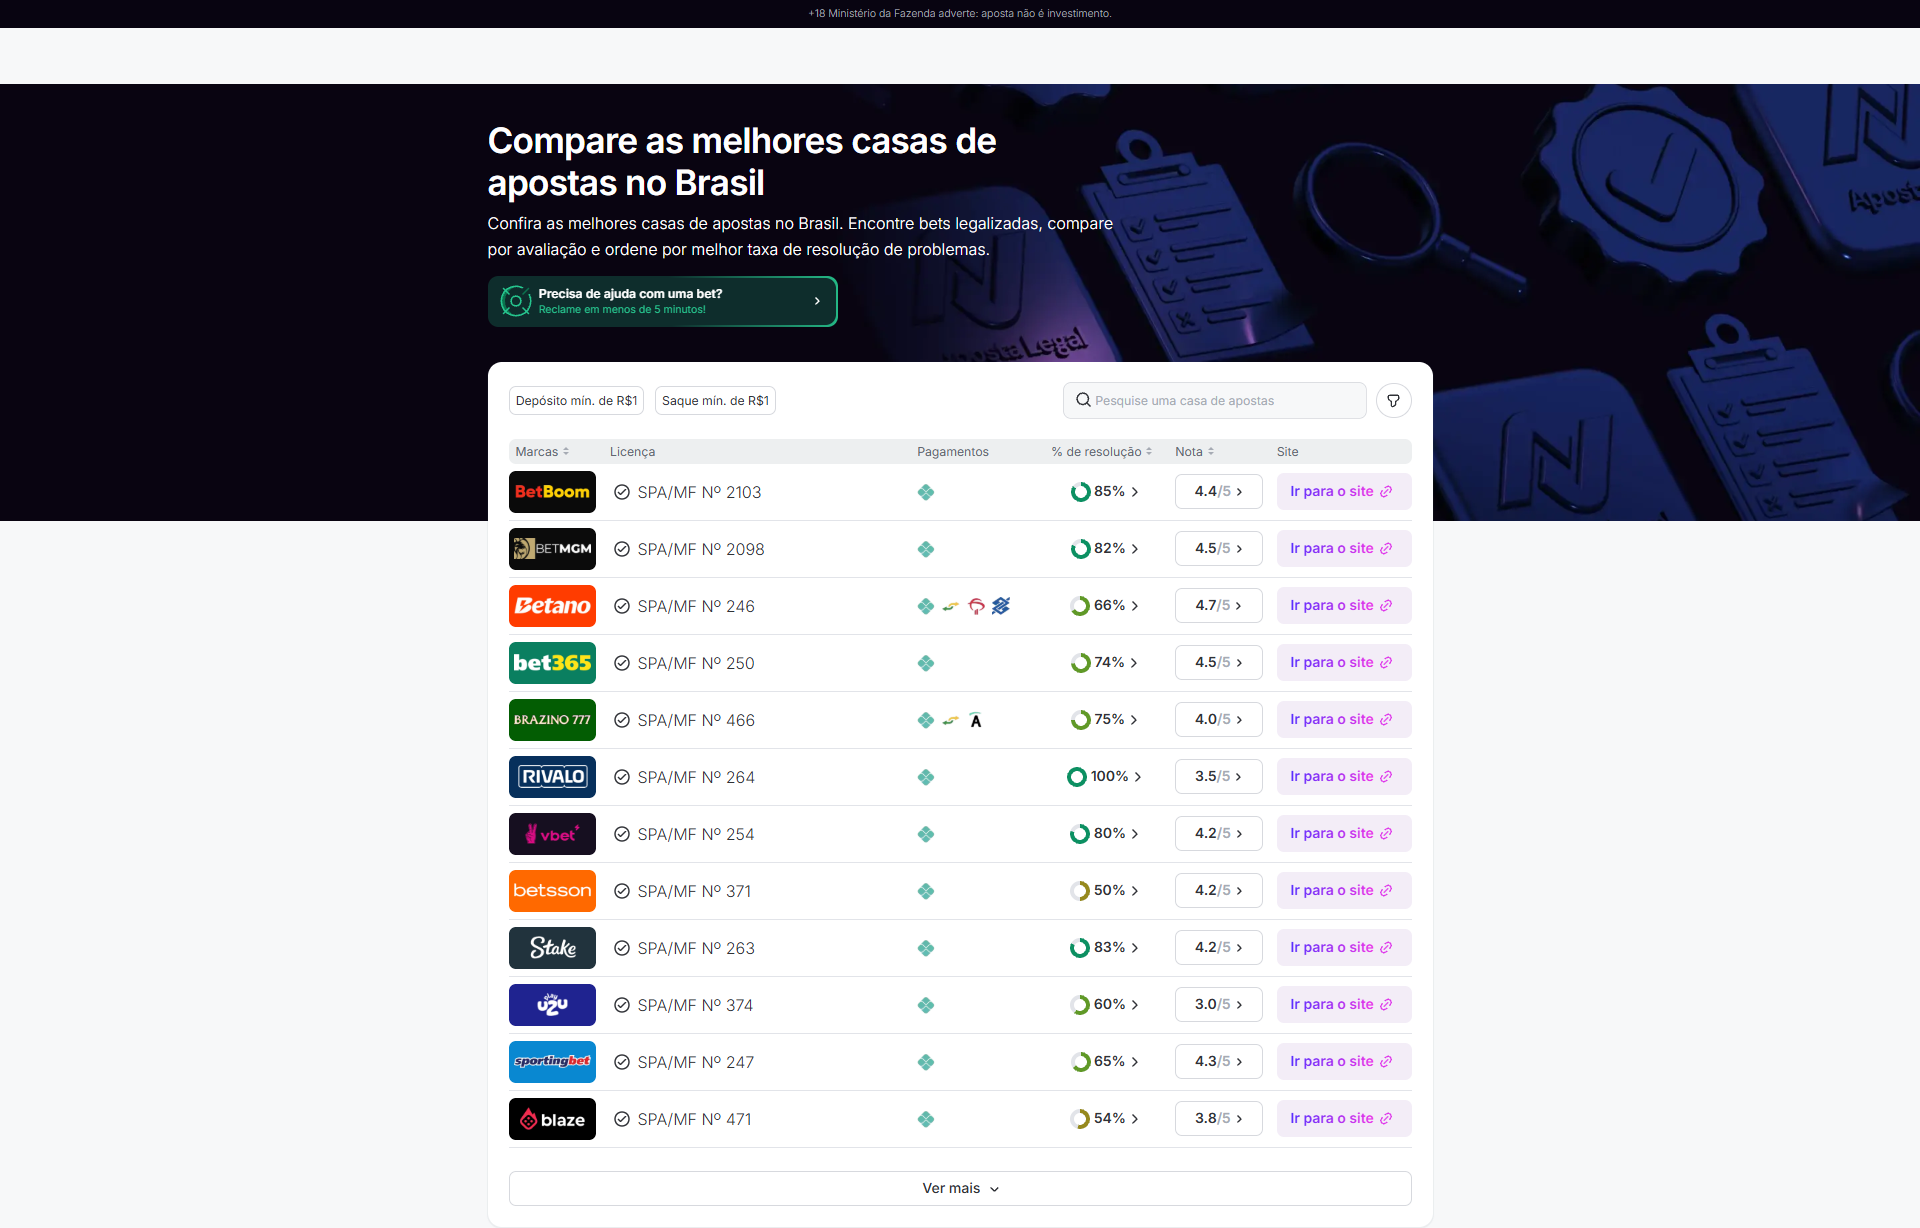The image size is (1920, 1228).
Task: Click the sportingbet brand logo
Action: (x=552, y=1062)
